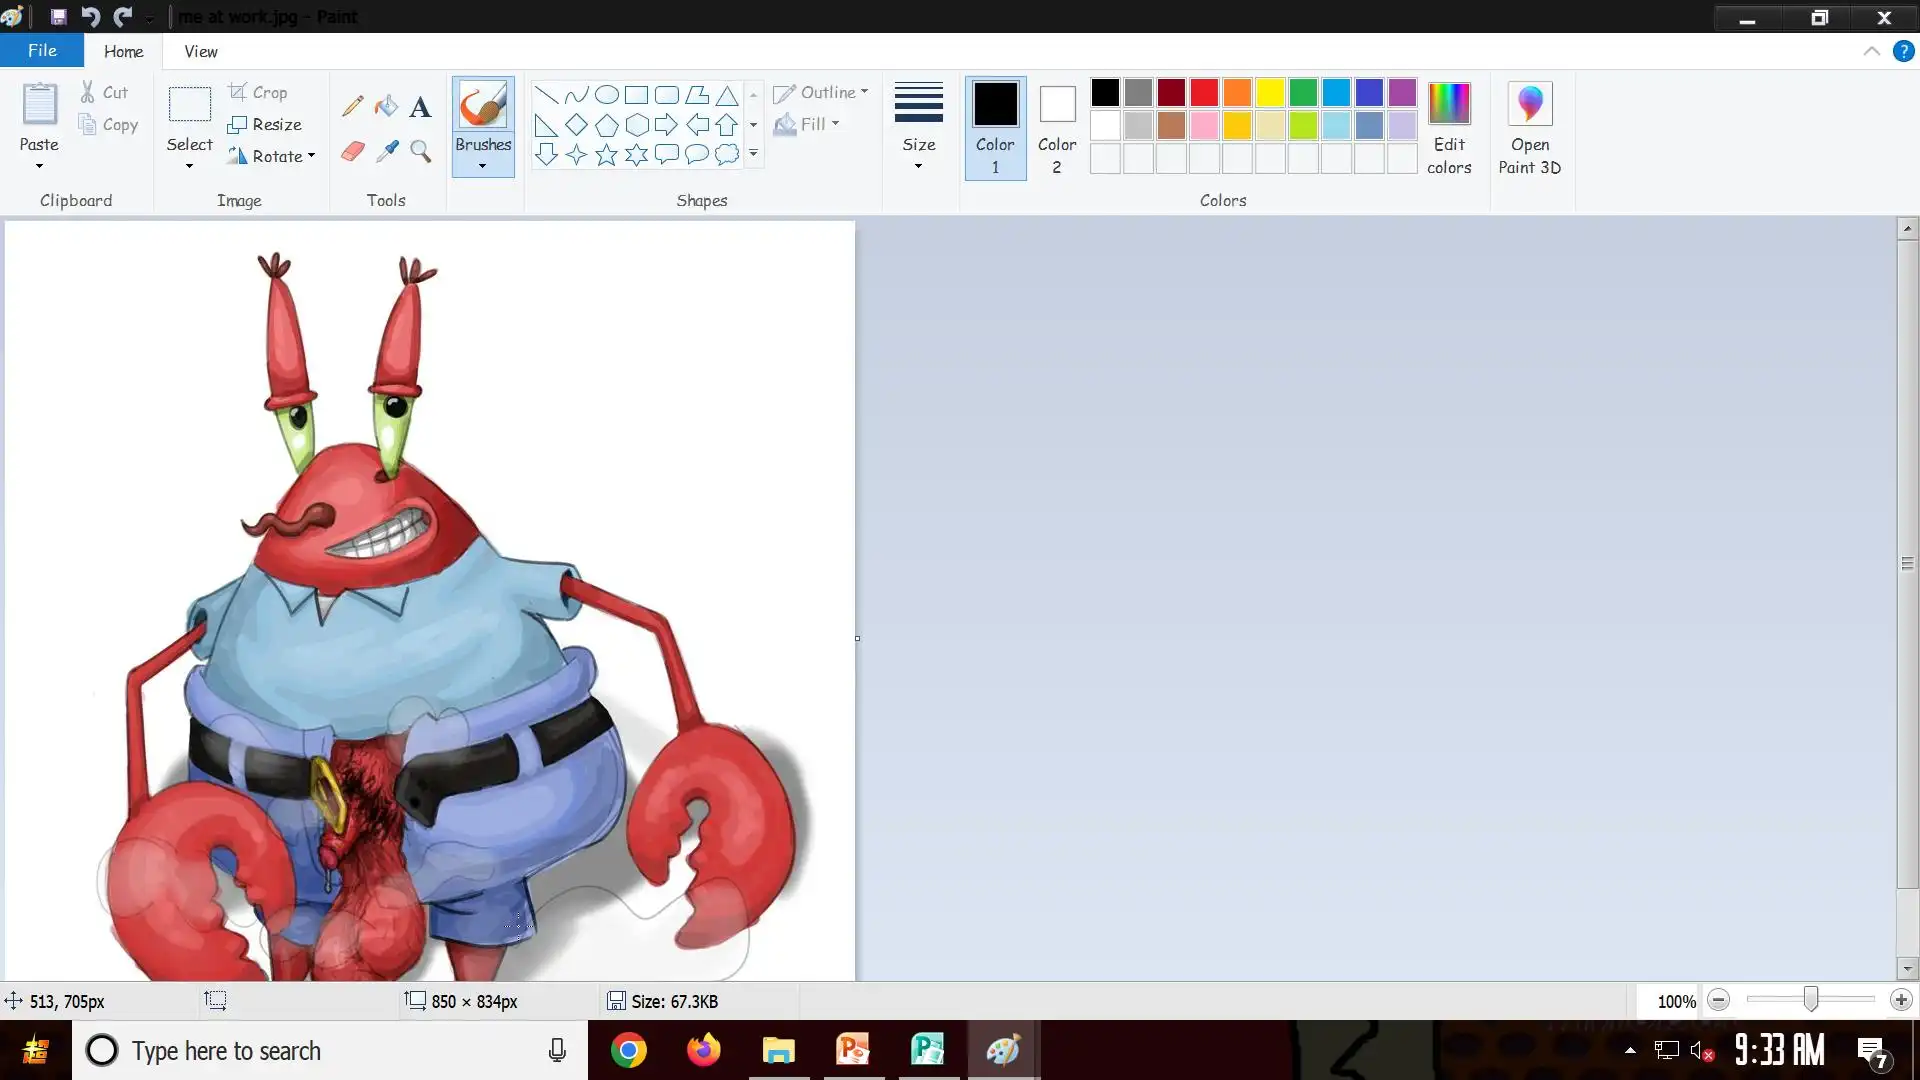The width and height of the screenshot is (1920, 1080).
Task: Select the Fill with color bucket tool
Action: pos(386,106)
